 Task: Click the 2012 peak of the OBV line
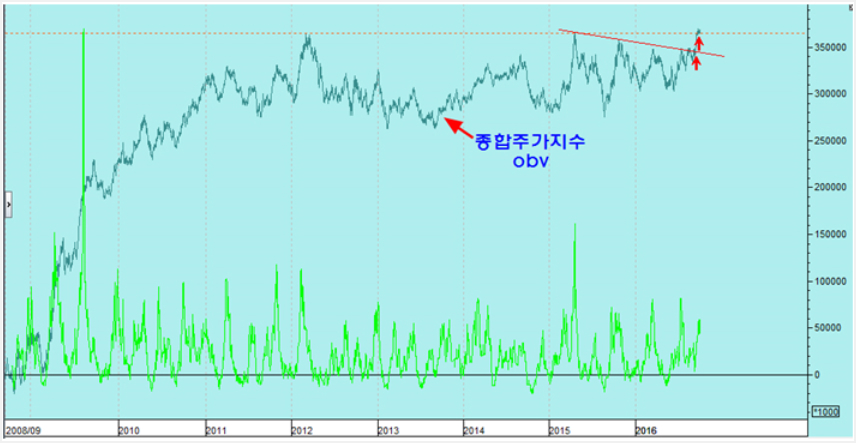[307, 37]
